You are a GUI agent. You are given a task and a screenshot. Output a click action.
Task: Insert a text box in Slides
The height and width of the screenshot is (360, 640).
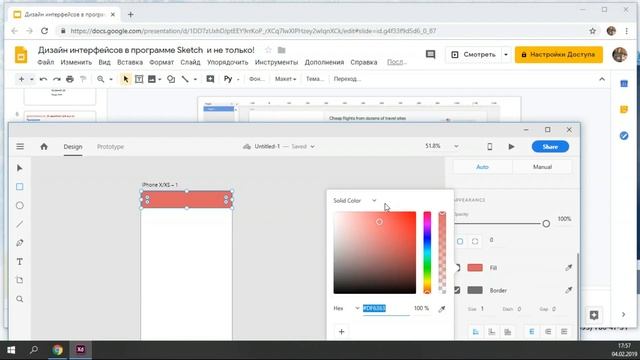pos(139,79)
